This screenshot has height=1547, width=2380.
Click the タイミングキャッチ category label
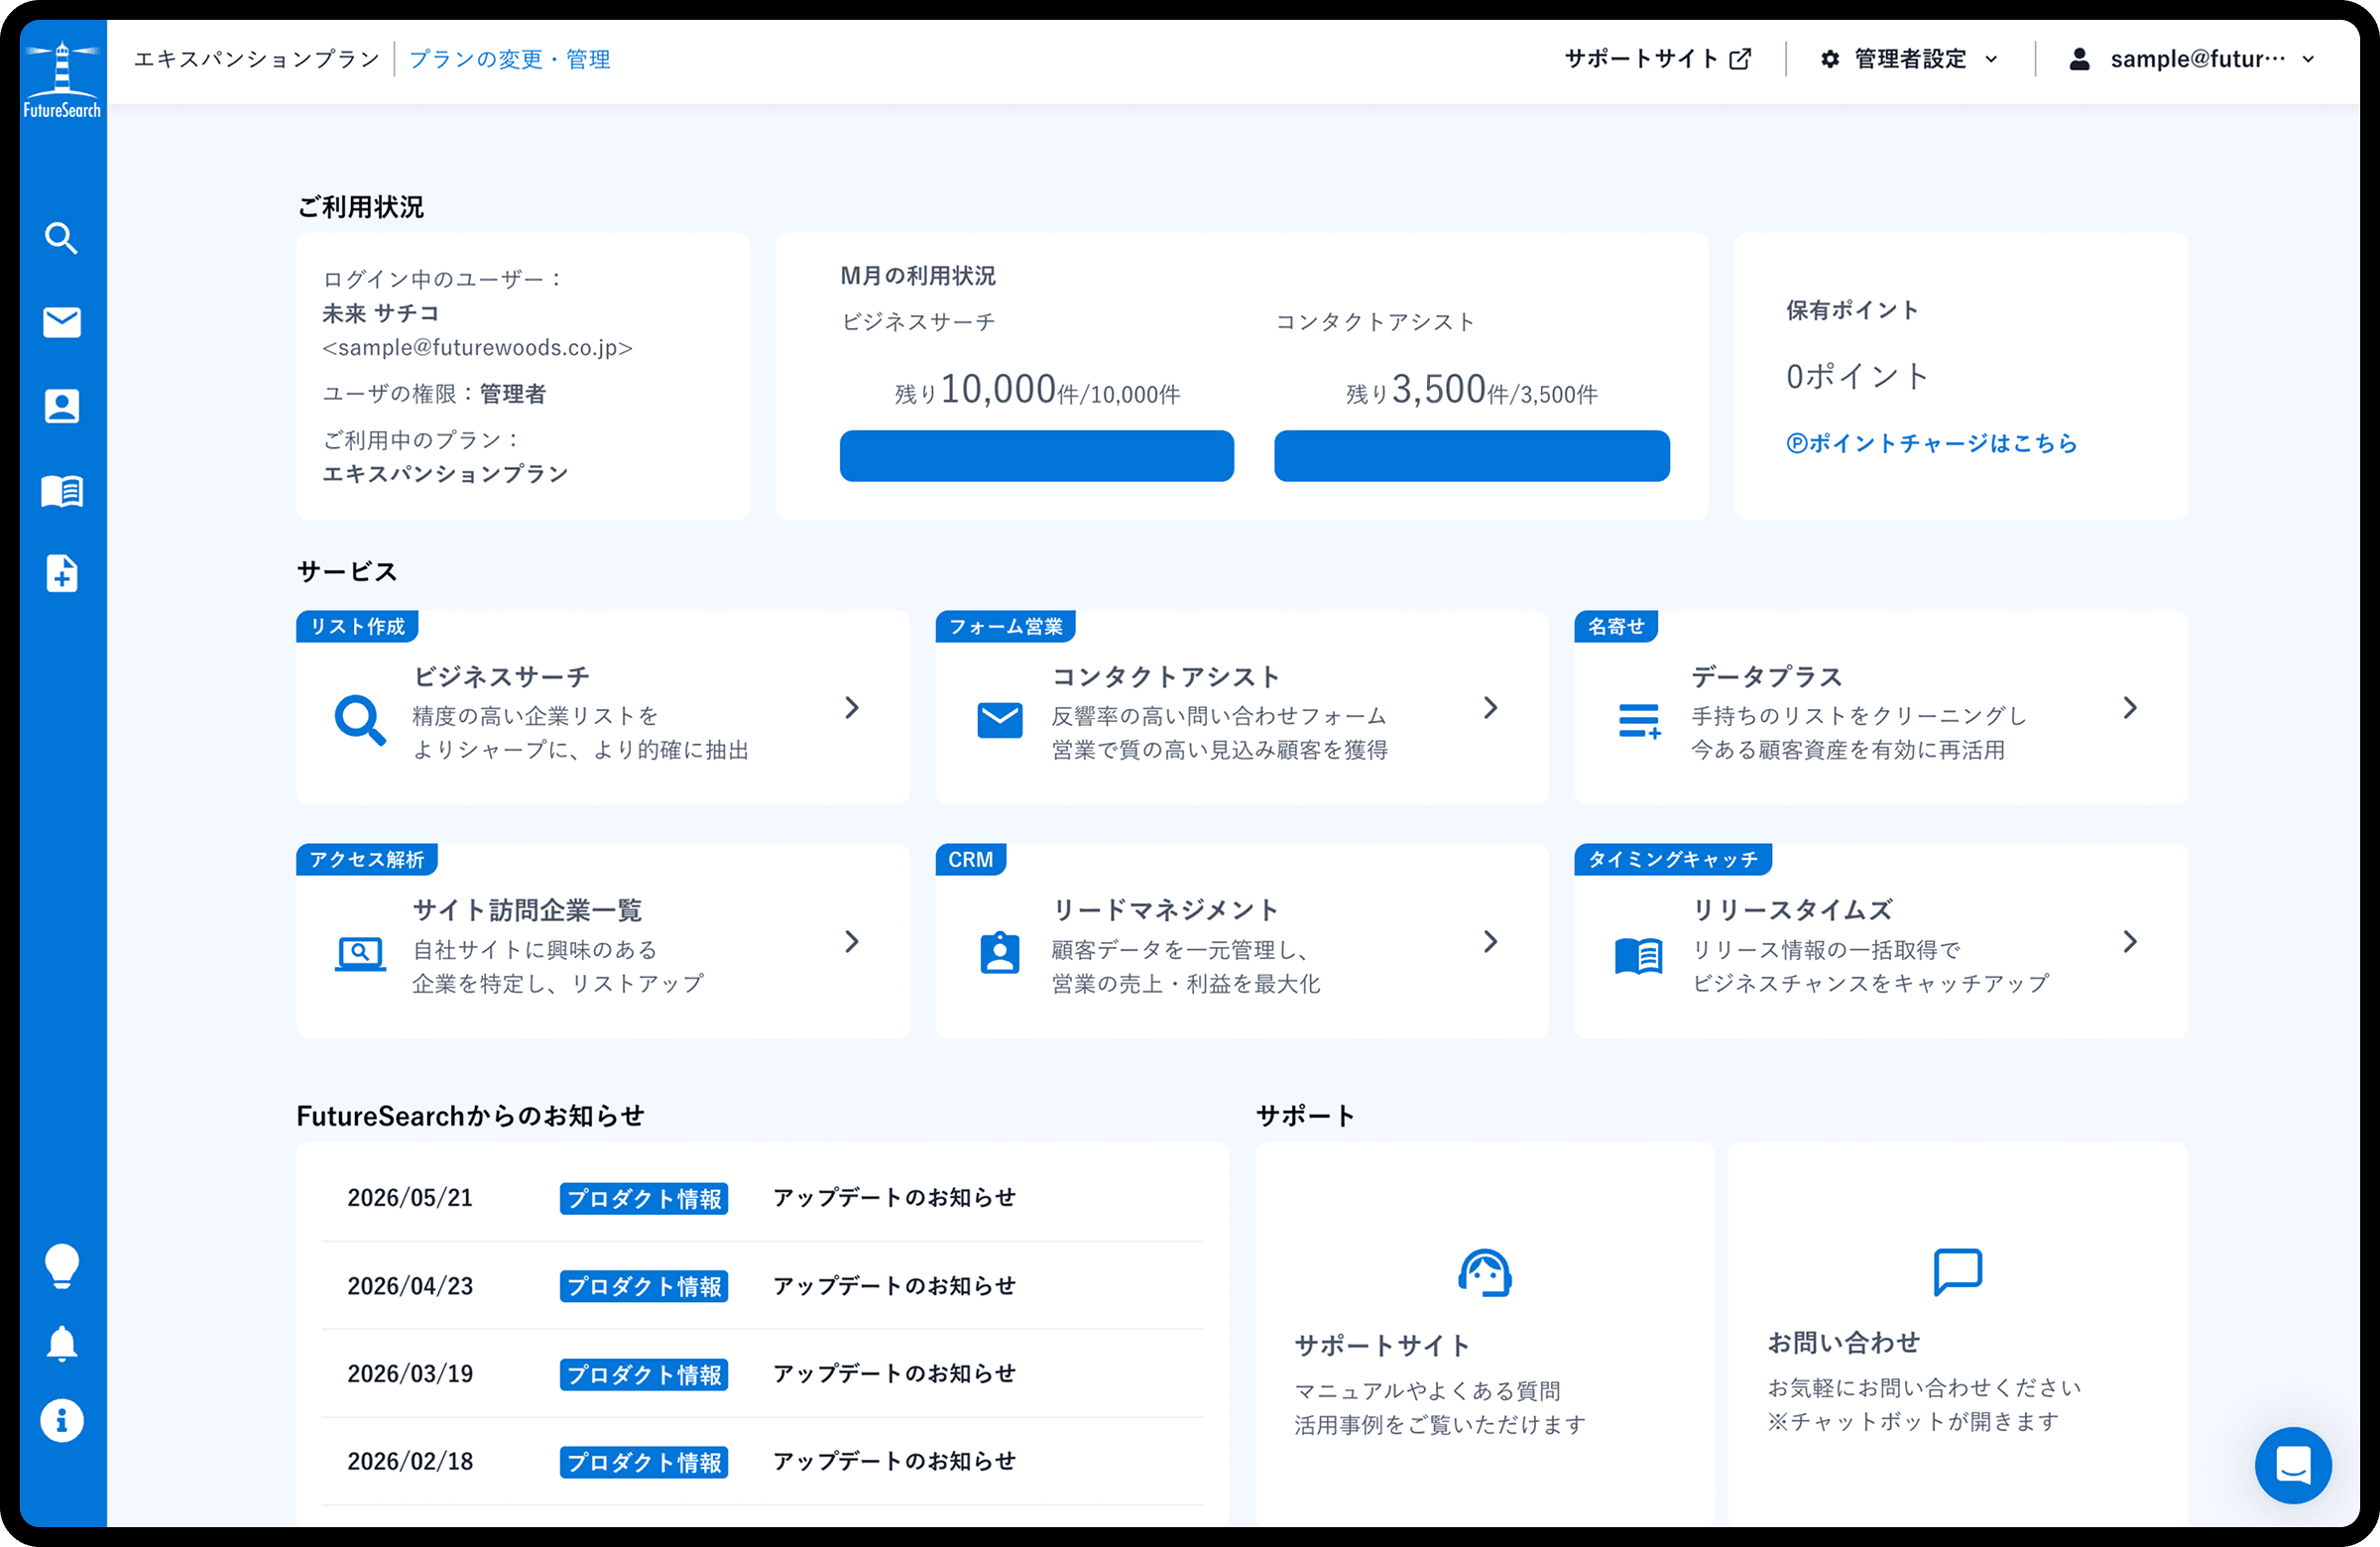pyautogui.click(x=1673, y=859)
